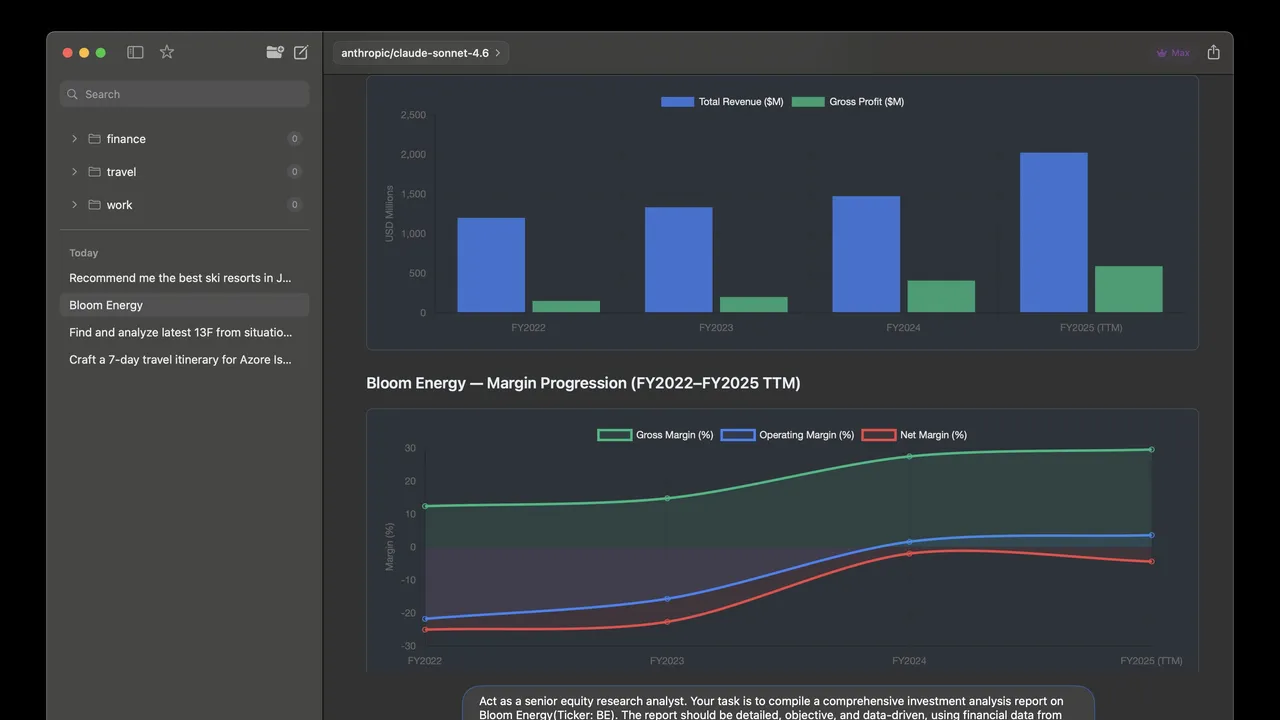The width and height of the screenshot is (1280, 720).
Task: Expand the work folder chevron
Action: tap(74, 205)
